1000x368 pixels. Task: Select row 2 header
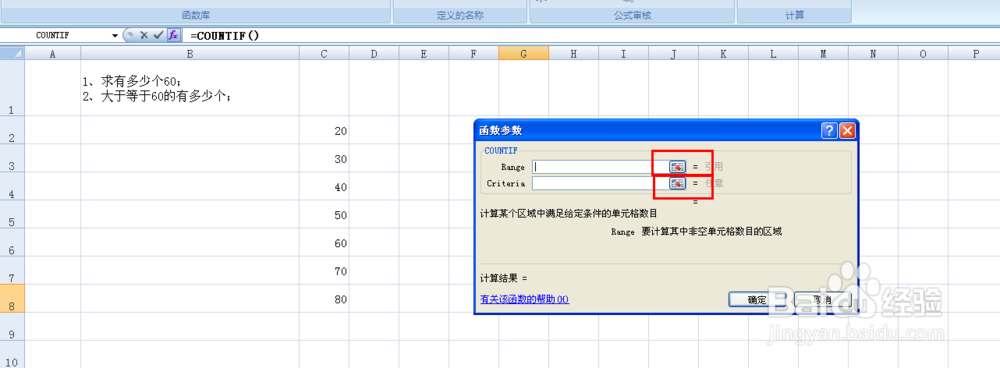click(12, 130)
